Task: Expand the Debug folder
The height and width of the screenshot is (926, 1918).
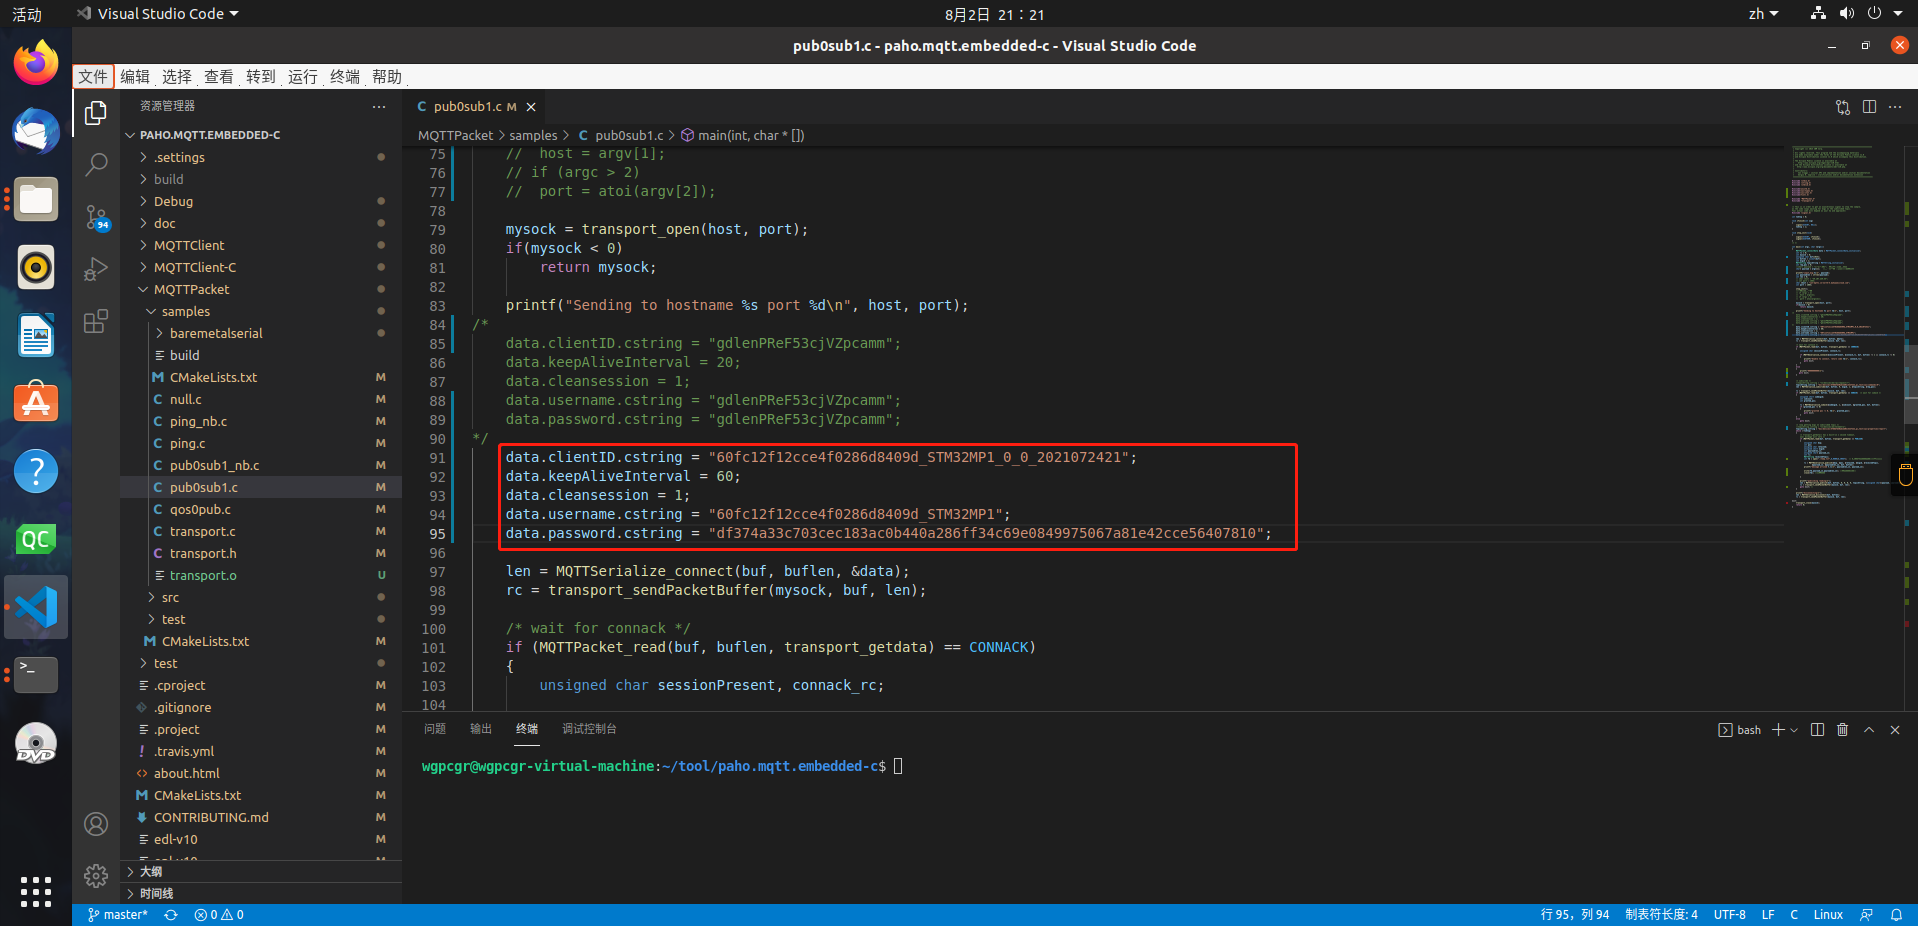Action: pos(261,201)
